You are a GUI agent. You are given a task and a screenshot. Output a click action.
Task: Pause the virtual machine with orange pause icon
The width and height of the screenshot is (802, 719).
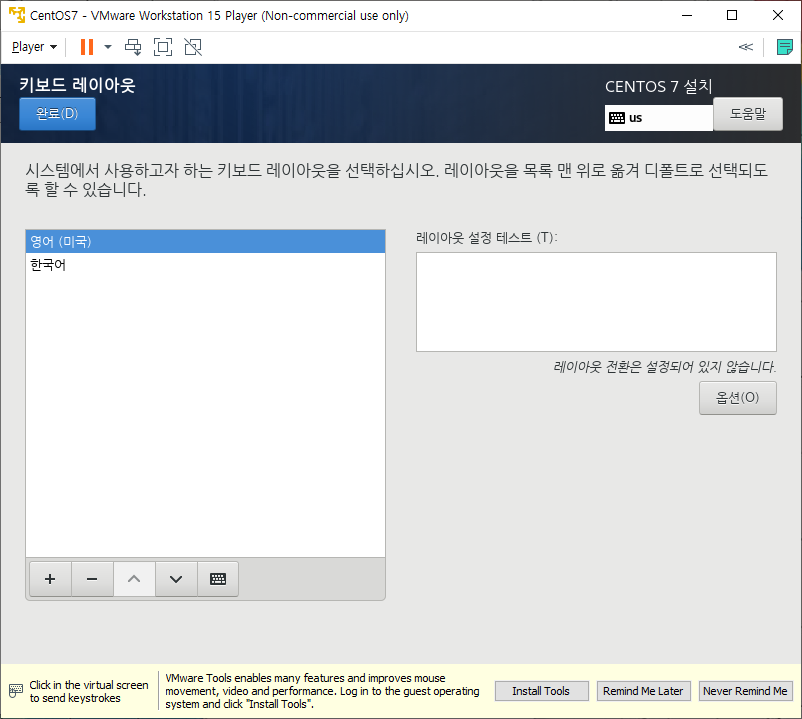pyautogui.click(x=87, y=47)
